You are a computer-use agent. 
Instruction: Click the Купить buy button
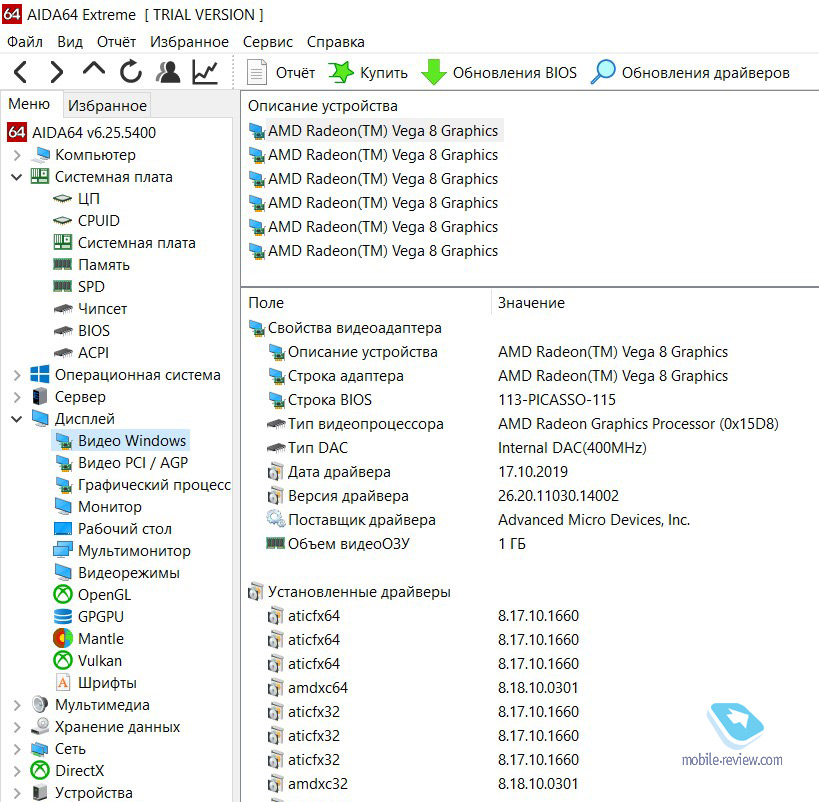click(368, 73)
